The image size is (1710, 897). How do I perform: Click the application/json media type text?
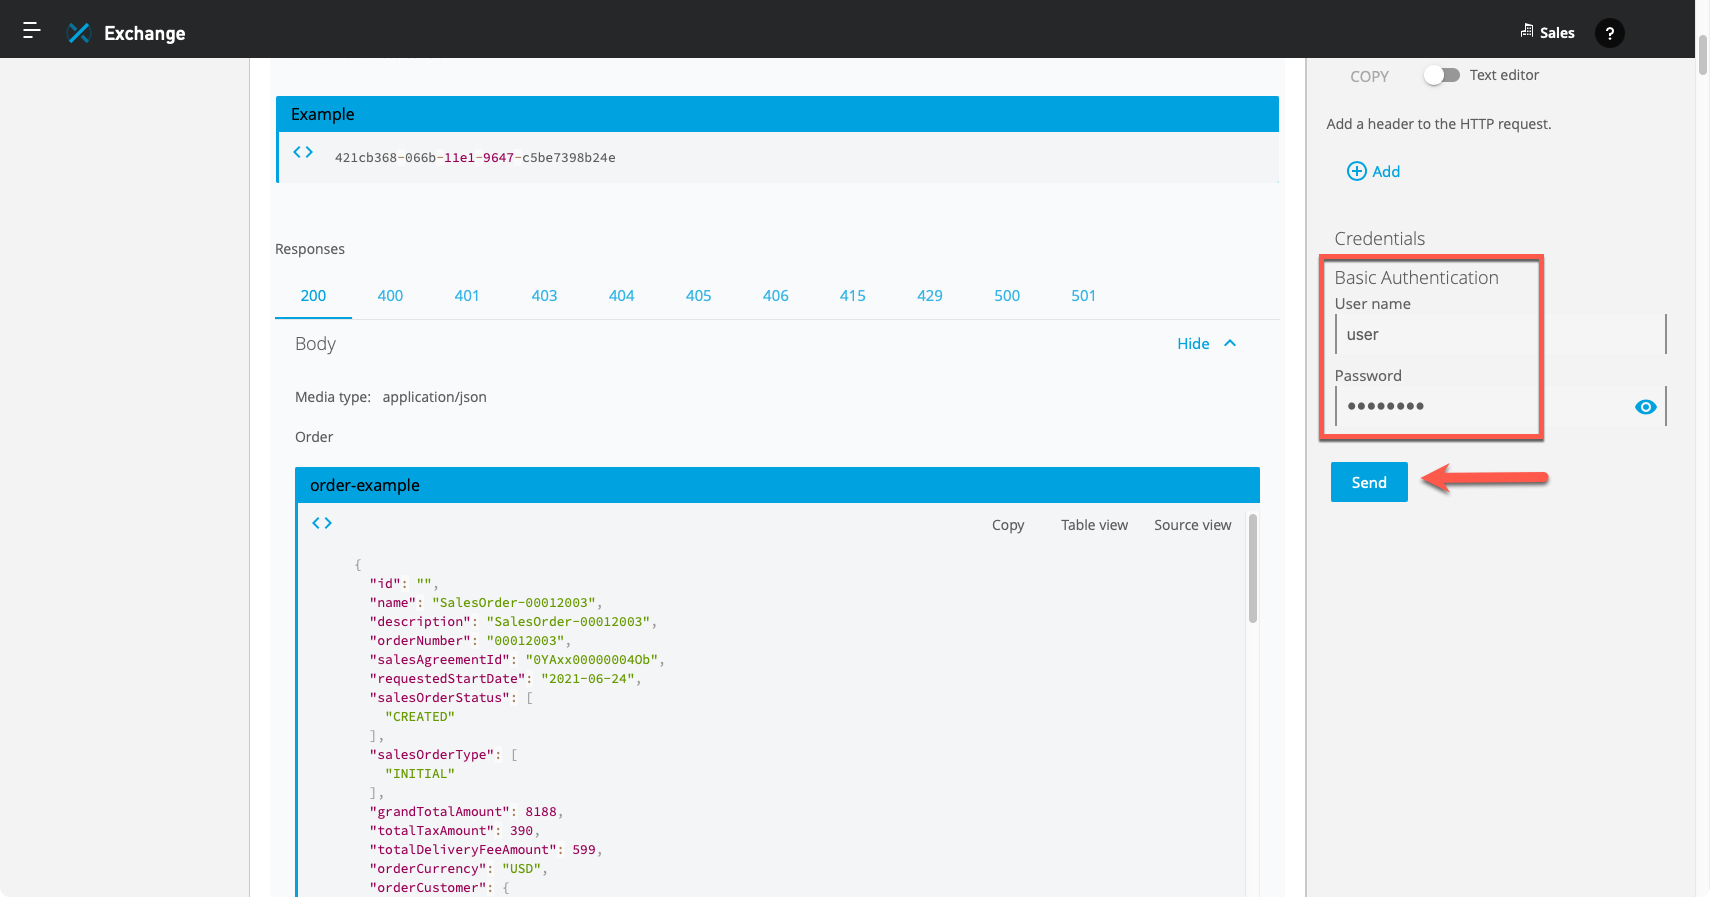[x=435, y=397]
